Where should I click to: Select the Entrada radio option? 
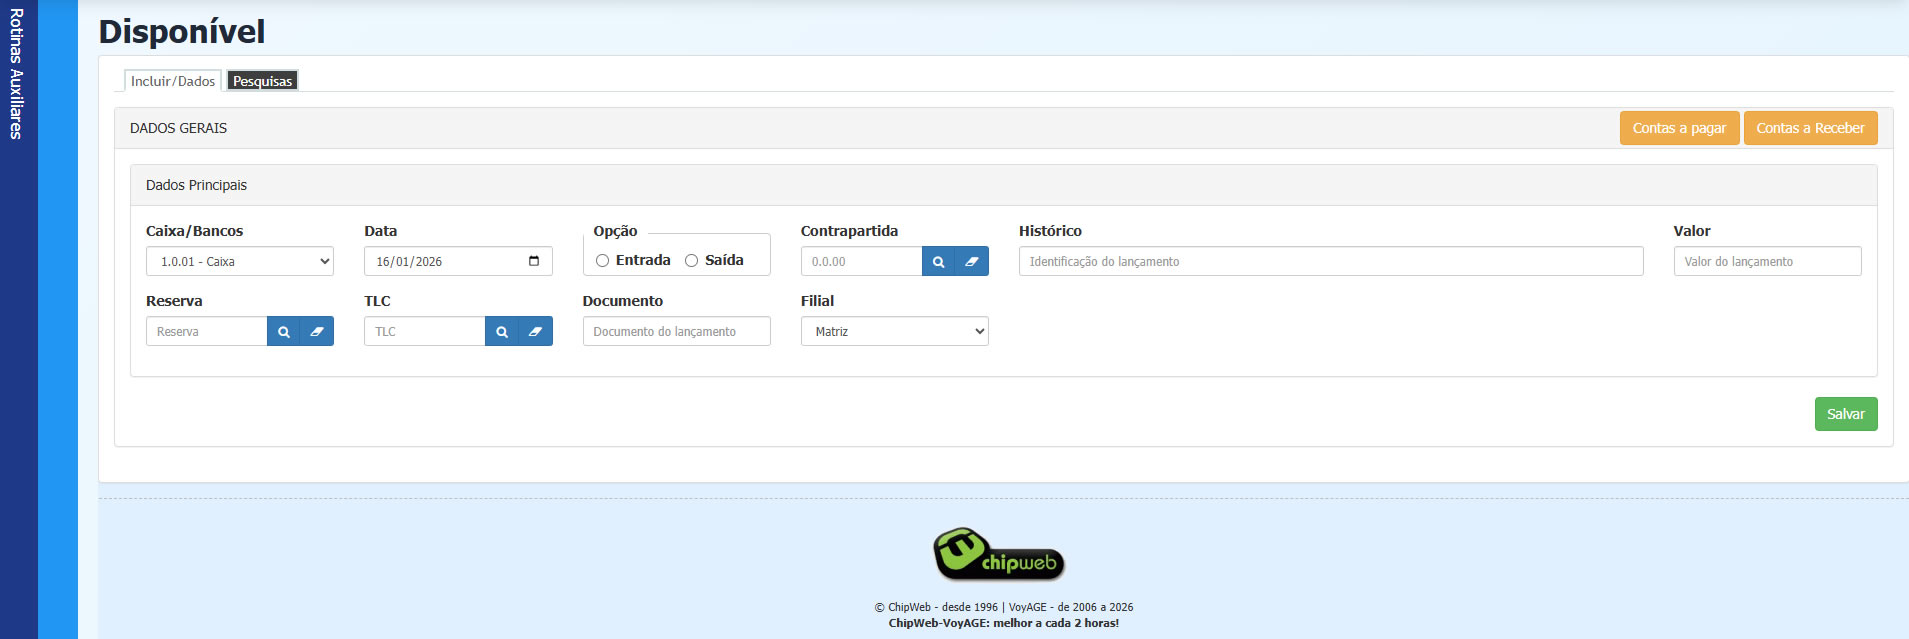coord(602,261)
